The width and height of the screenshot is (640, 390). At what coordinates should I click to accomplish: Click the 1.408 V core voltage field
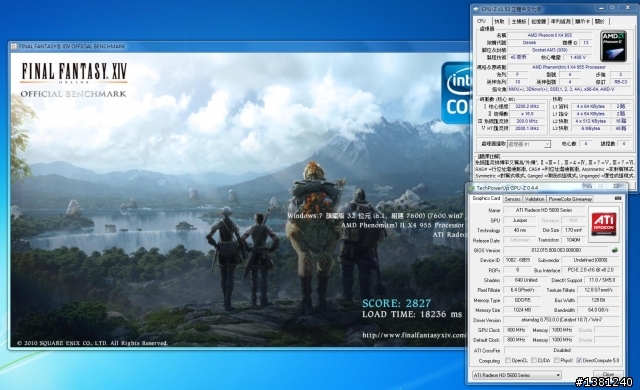pyautogui.click(x=578, y=57)
